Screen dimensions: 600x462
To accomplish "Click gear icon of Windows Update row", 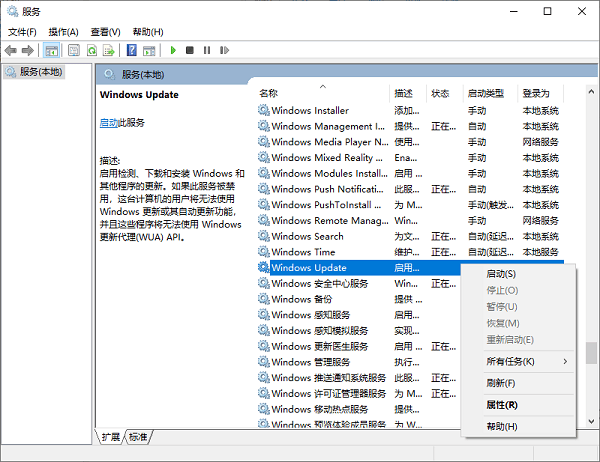I will tap(263, 268).
